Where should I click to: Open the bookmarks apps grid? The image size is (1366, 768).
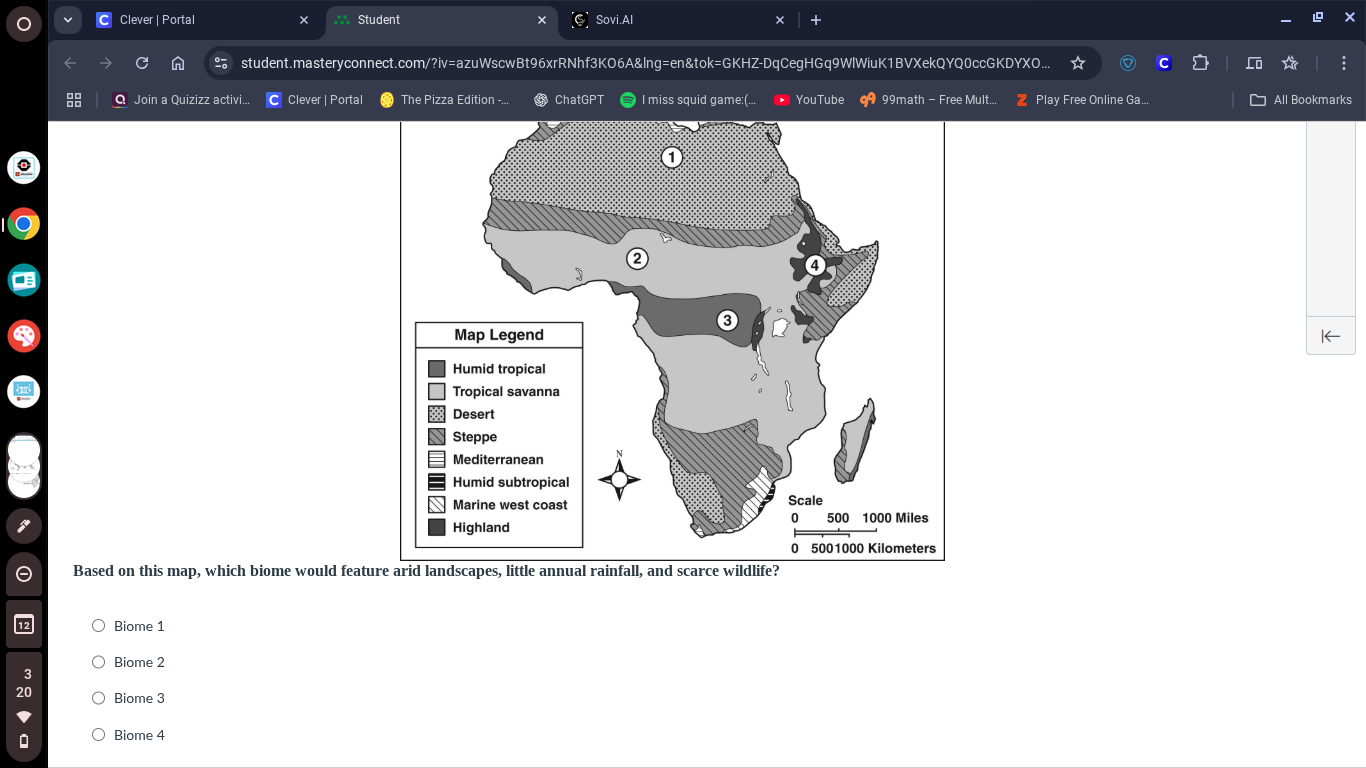coord(73,100)
